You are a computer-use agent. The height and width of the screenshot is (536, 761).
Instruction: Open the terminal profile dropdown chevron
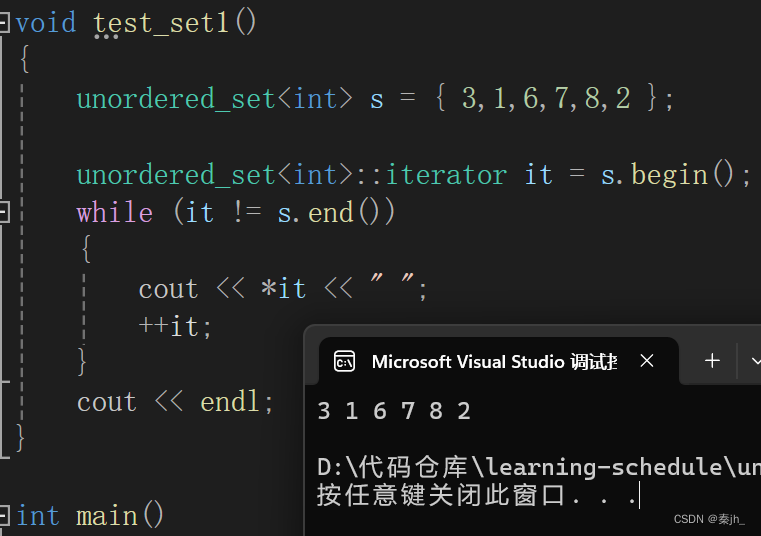tap(753, 361)
